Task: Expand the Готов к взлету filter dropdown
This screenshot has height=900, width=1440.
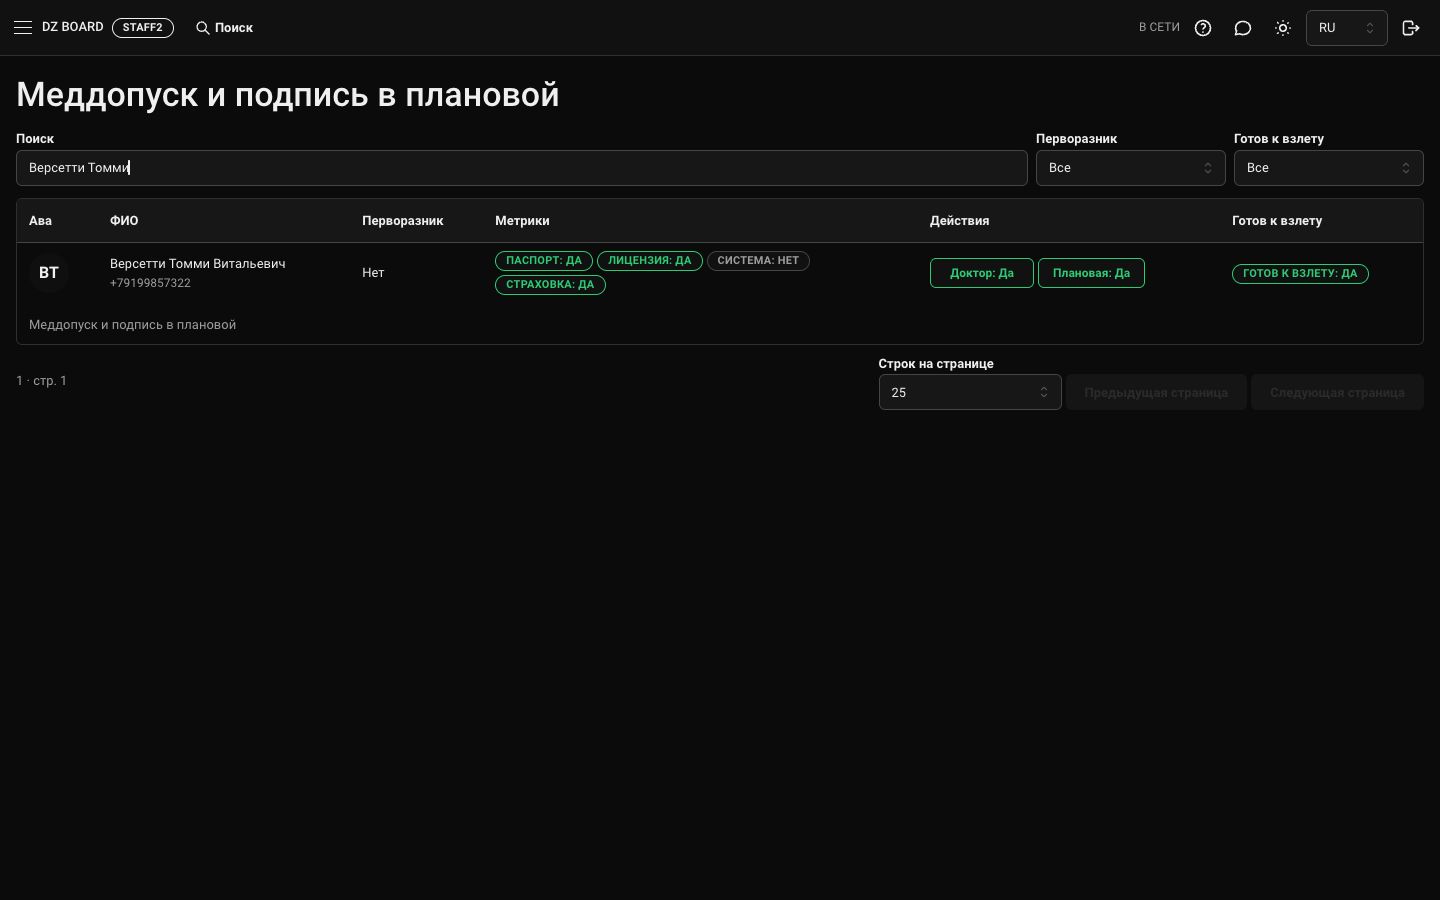Action: point(1328,168)
